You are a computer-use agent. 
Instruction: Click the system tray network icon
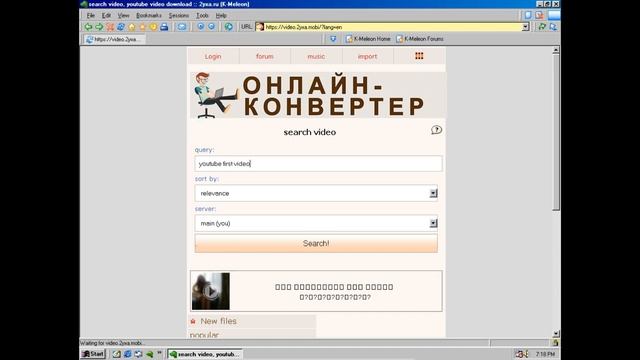(x=520, y=354)
